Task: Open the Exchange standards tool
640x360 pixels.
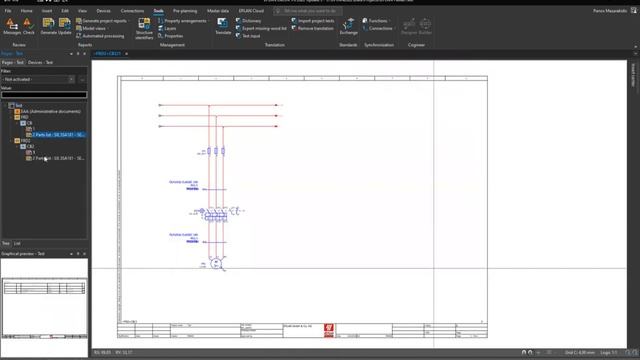Action: [349, 27]
